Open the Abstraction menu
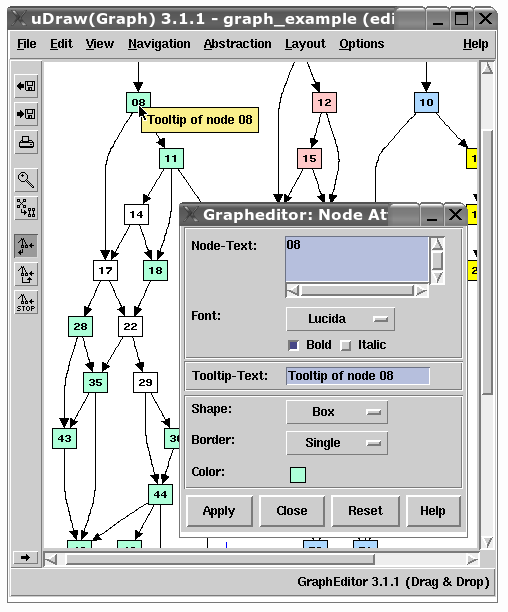508x612 pixels. (237, 44)
